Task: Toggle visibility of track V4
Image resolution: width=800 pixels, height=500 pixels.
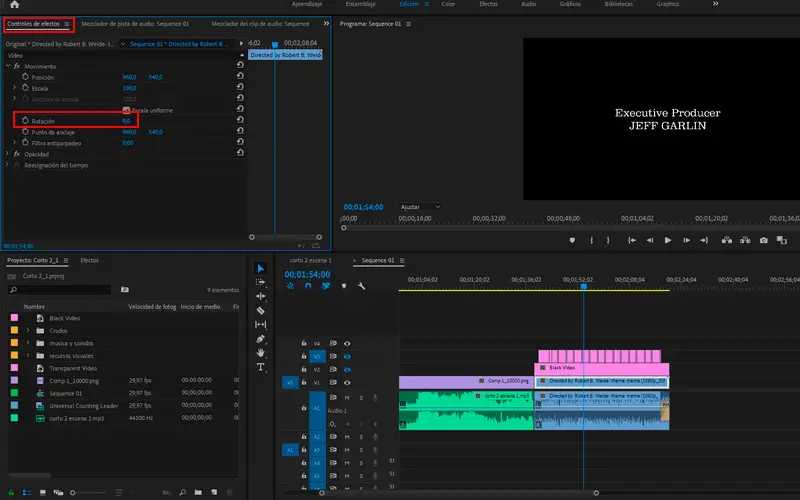Action: [347, 343]
